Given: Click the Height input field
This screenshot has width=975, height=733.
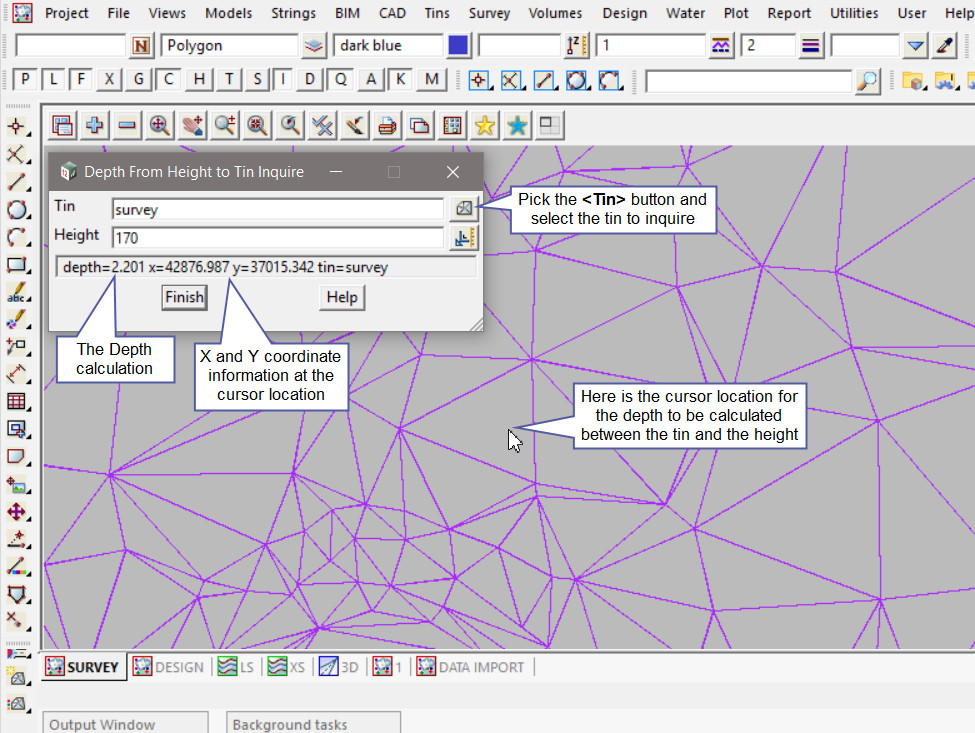Looking at the screenshot, I should click(x=277, y=238).
